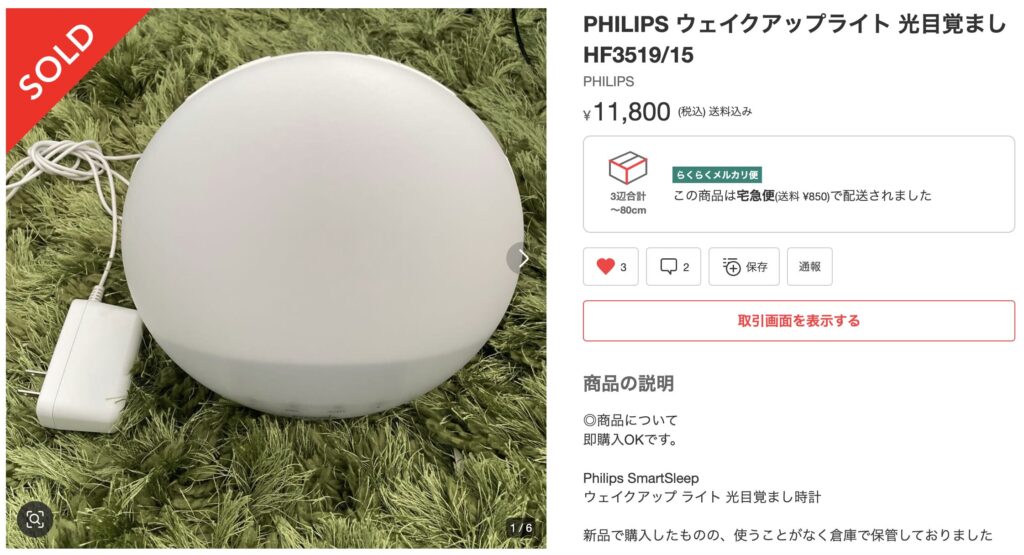Viewport: 1024px width, 555px height.
Task: Click the ¥11,800 price text
Action: 627,112
